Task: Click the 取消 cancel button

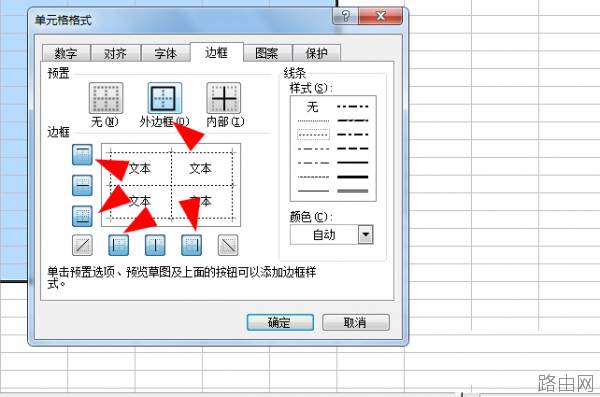Action: coord(356,322)
